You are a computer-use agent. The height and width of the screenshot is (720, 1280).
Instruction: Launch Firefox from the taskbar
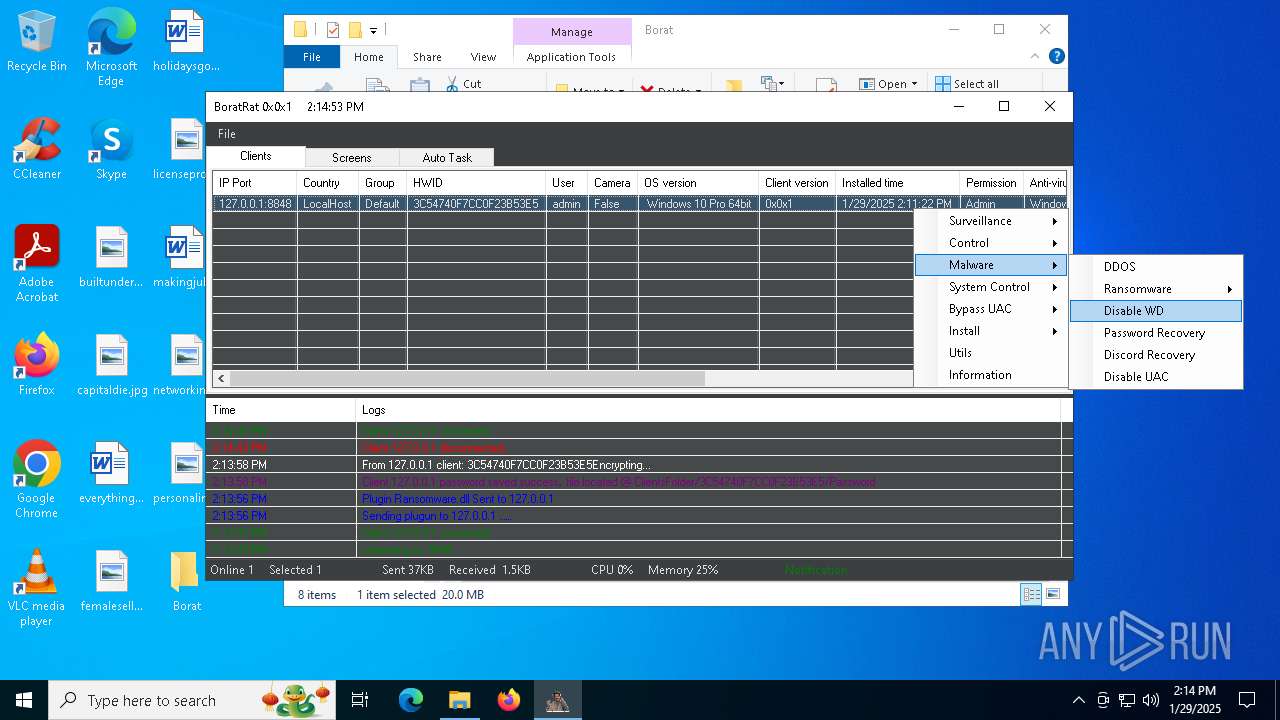pyautogui.click(x=508, y=700)
